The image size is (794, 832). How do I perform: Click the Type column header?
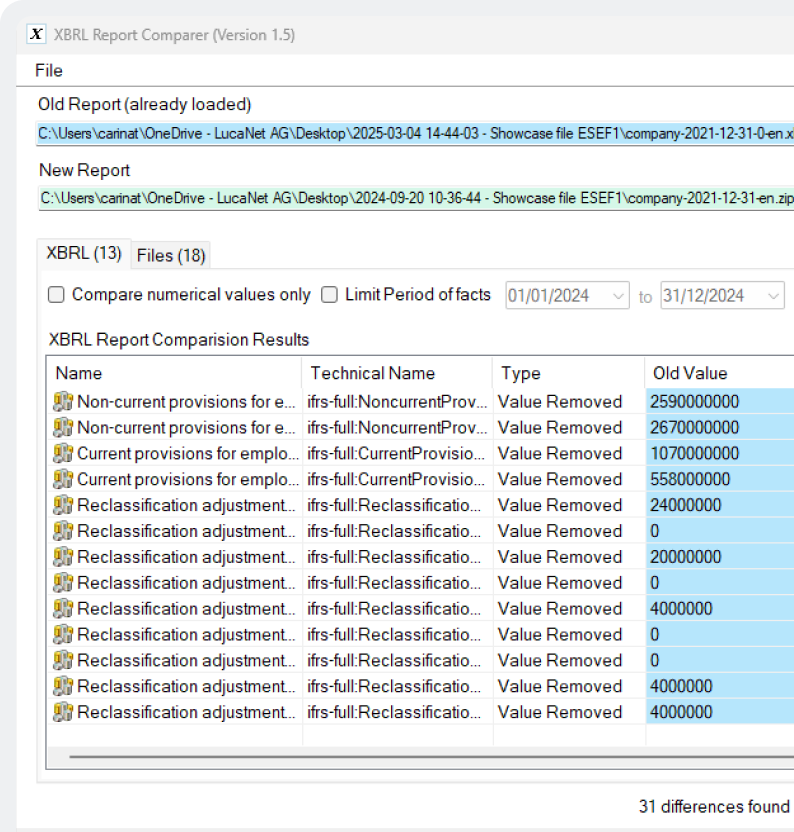pos(521,373)
